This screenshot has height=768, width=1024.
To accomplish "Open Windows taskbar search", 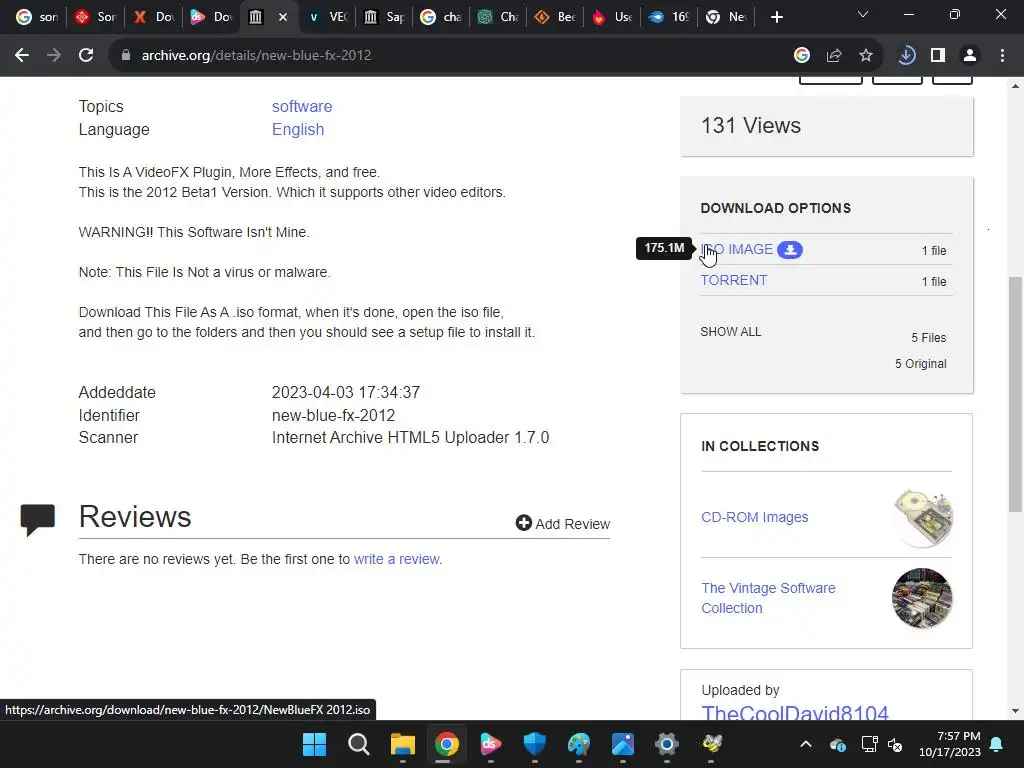I will pos(359,744).
